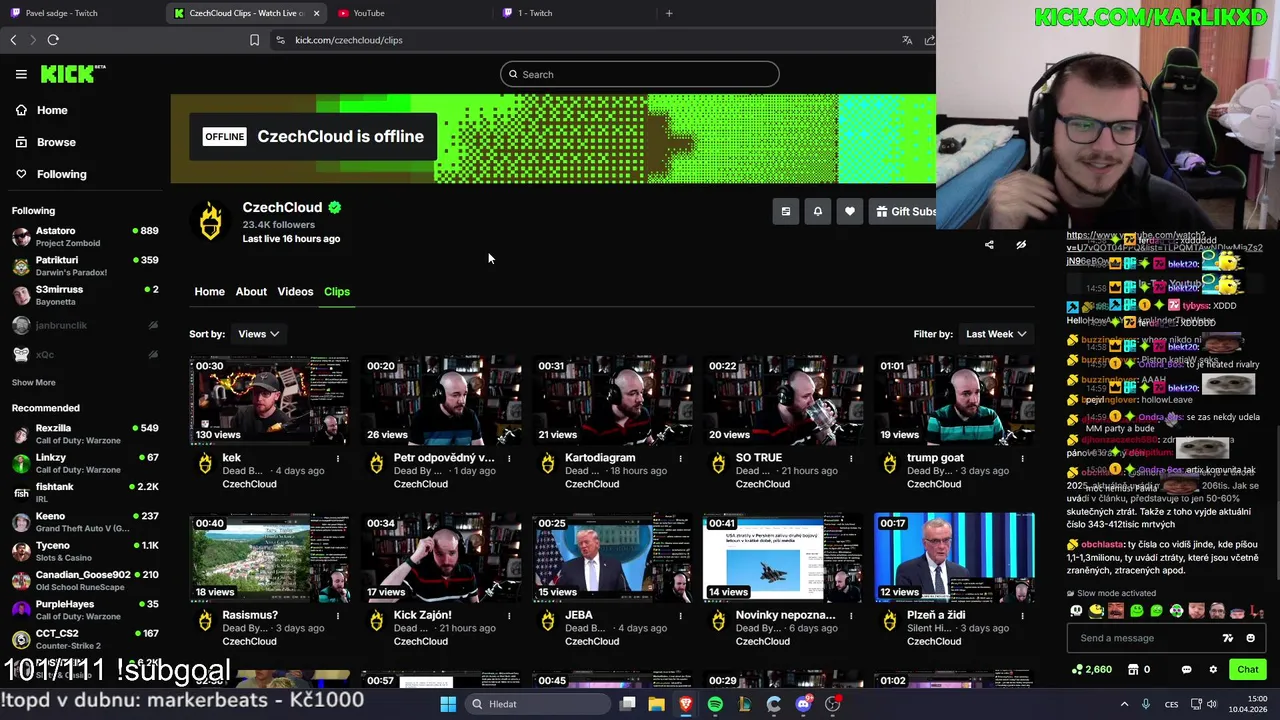The height and width of the screenshot is (720, 1280).
Task: Open Astatoro channel in Following list
Action: click(85, 236)
